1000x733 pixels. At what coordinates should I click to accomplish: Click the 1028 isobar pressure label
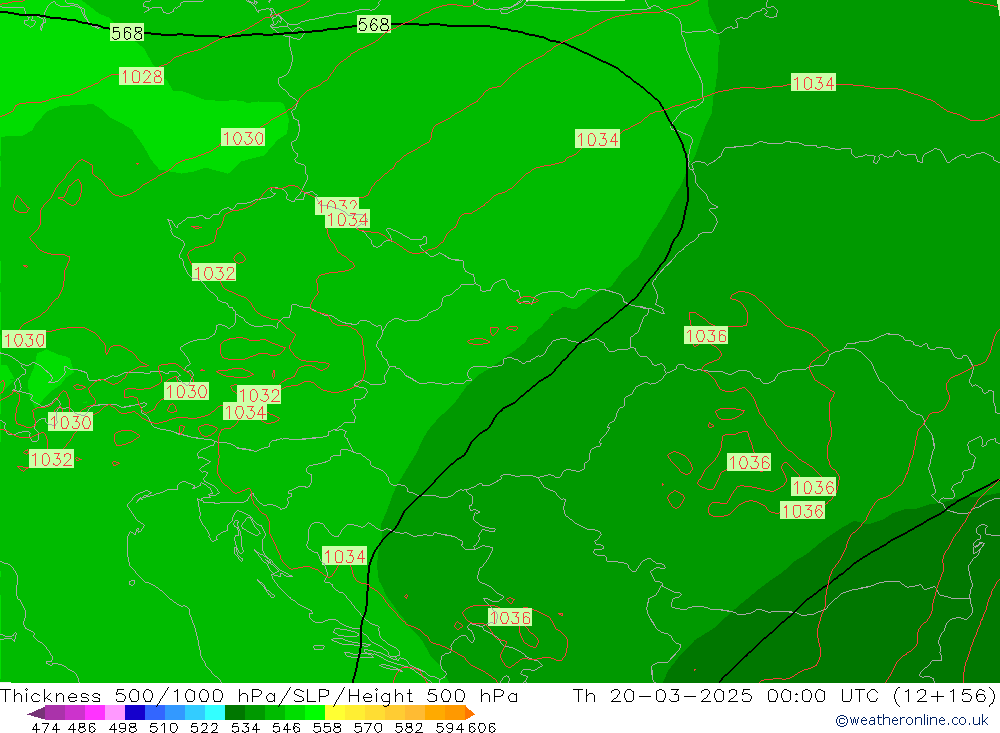coord(142,77)
